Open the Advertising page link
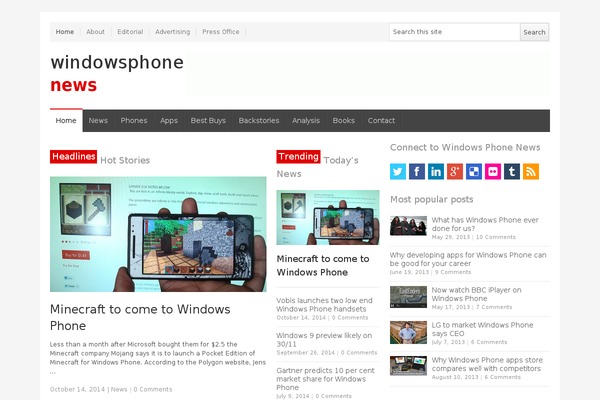The width and height of the screenshot is (600, 400). click(x=173, y=32)
